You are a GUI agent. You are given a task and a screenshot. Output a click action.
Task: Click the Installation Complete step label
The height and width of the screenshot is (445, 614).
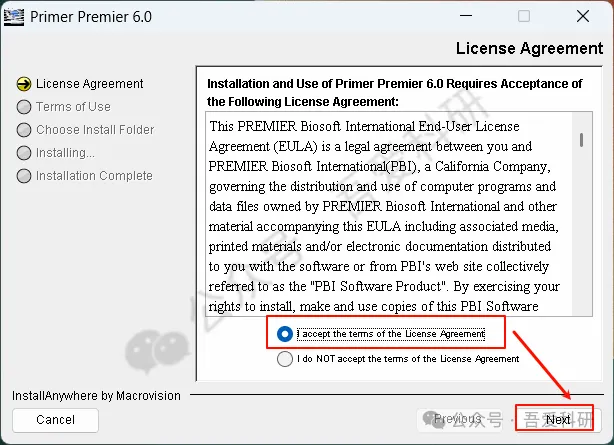click(x=94, y=176)
